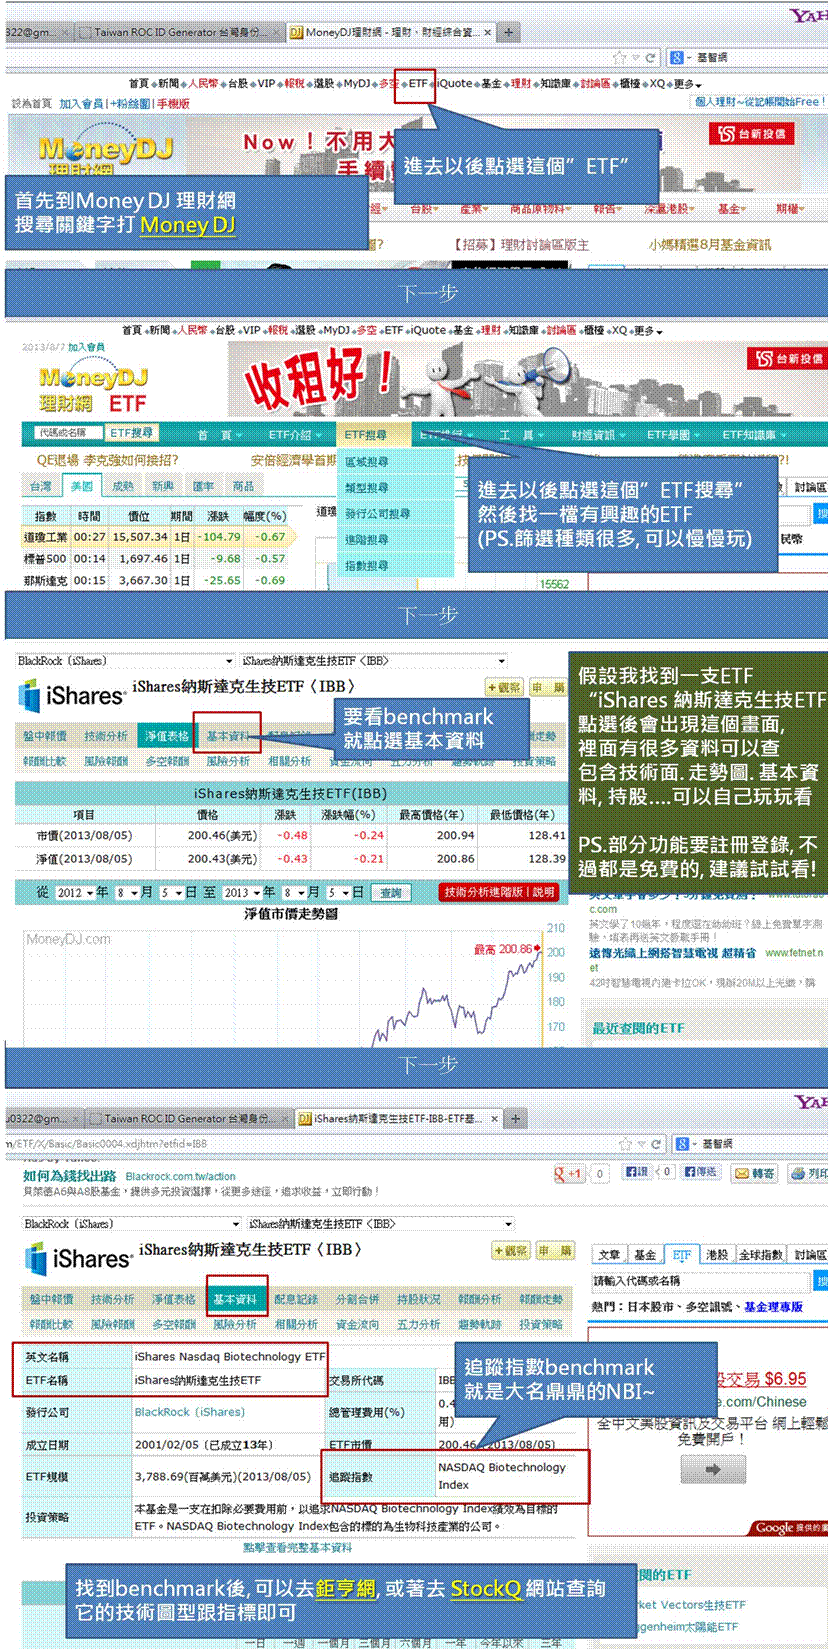Open the 小媽精選8月基金資訊 link
The height and width of the screenshot is (1650, 829).
click(710, 244)
